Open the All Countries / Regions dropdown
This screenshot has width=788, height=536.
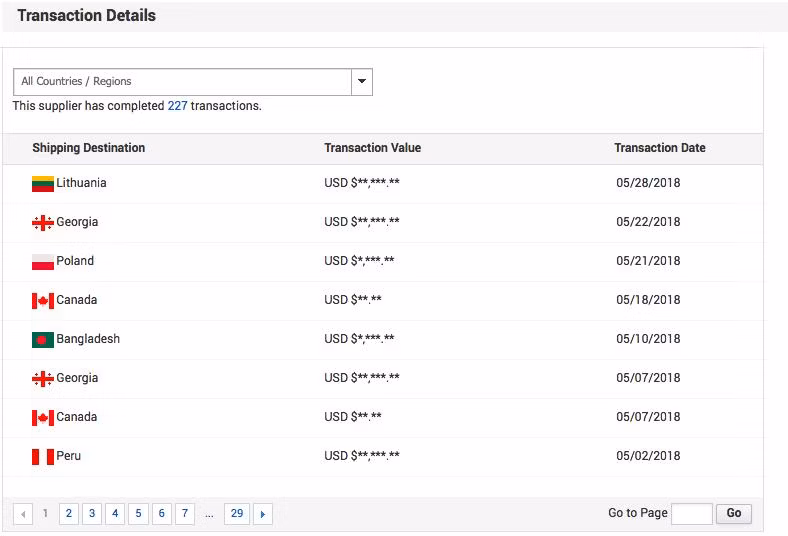(x=183, y=82)
